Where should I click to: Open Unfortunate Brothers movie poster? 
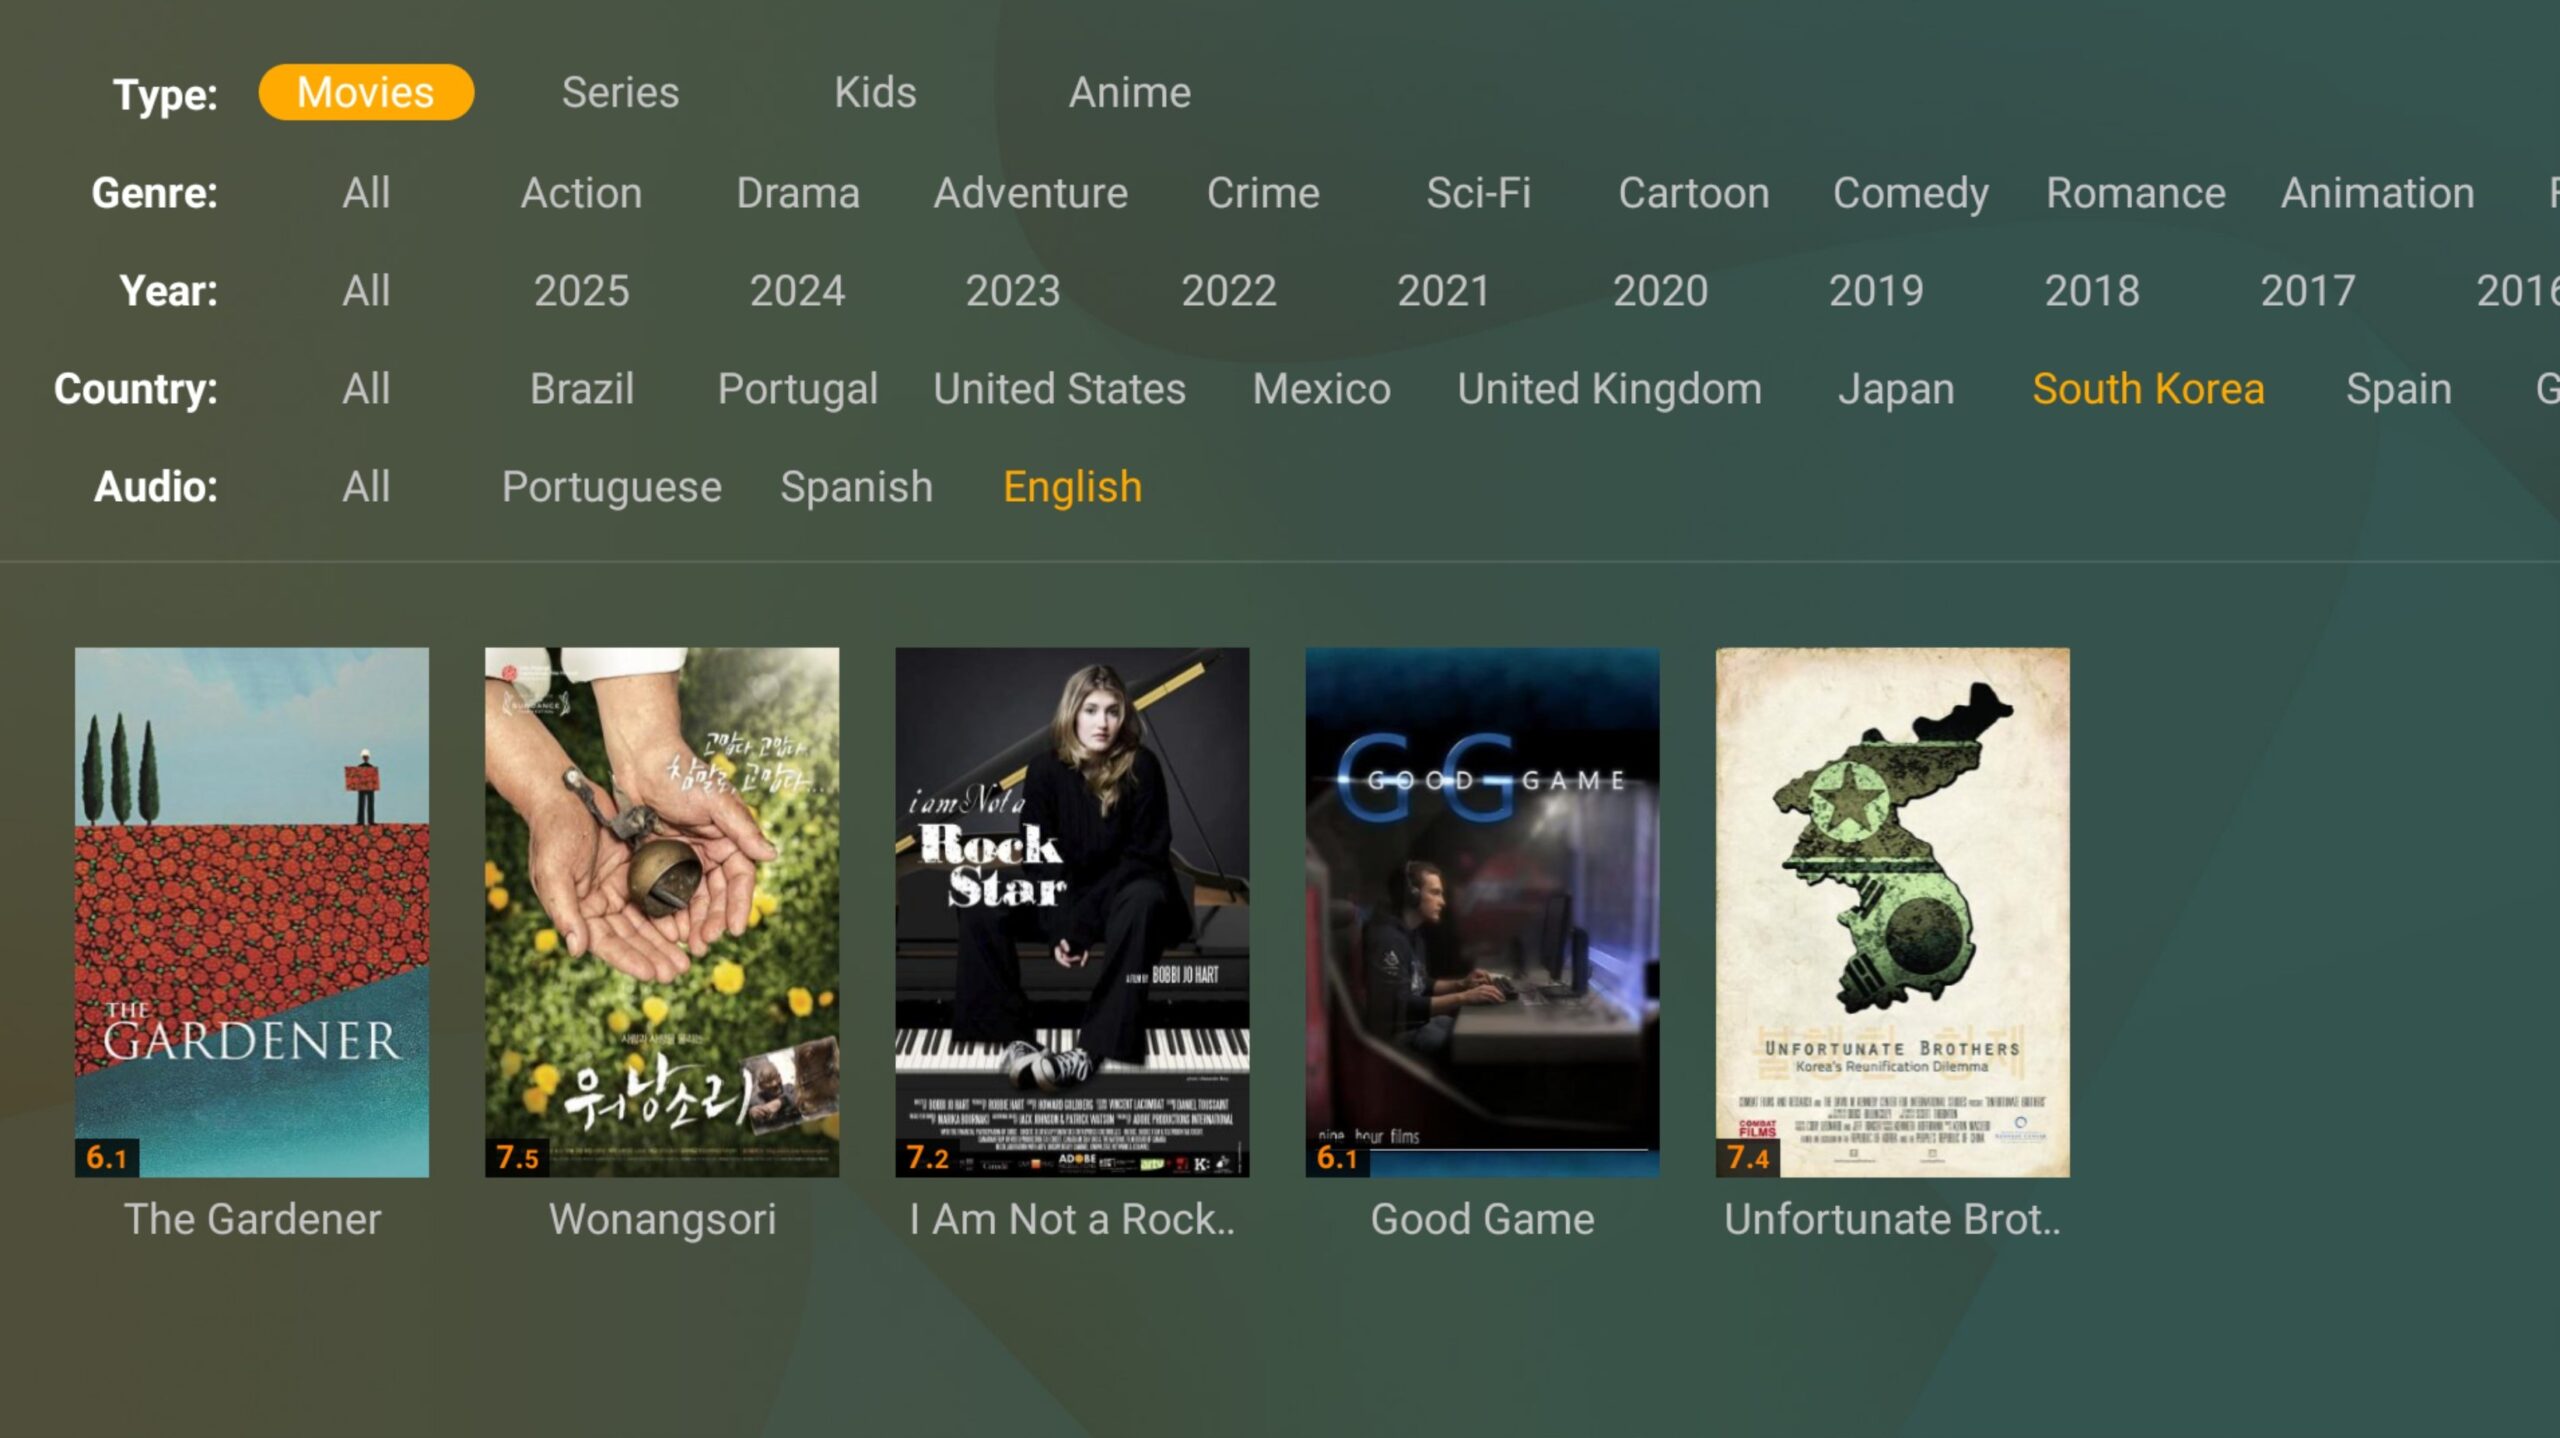(x=1892, y=912)
